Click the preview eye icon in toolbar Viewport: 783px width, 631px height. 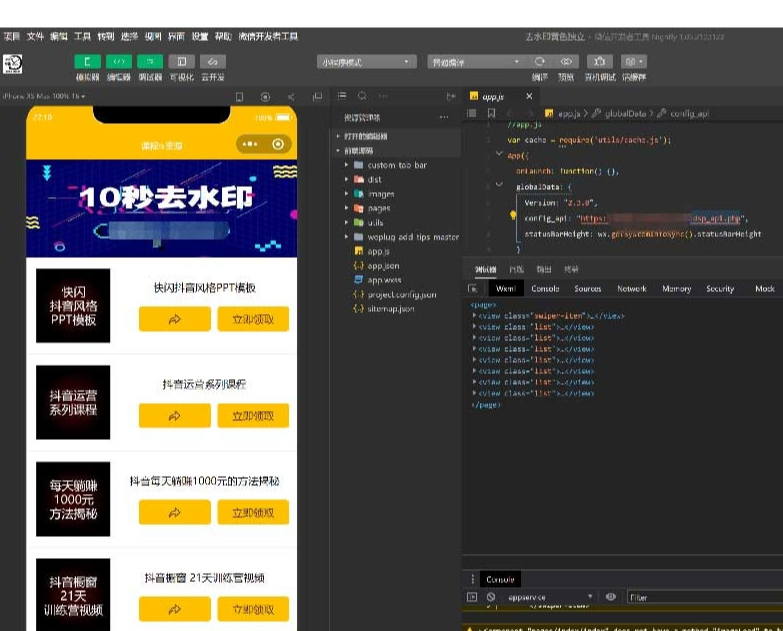tap(566, 61)
